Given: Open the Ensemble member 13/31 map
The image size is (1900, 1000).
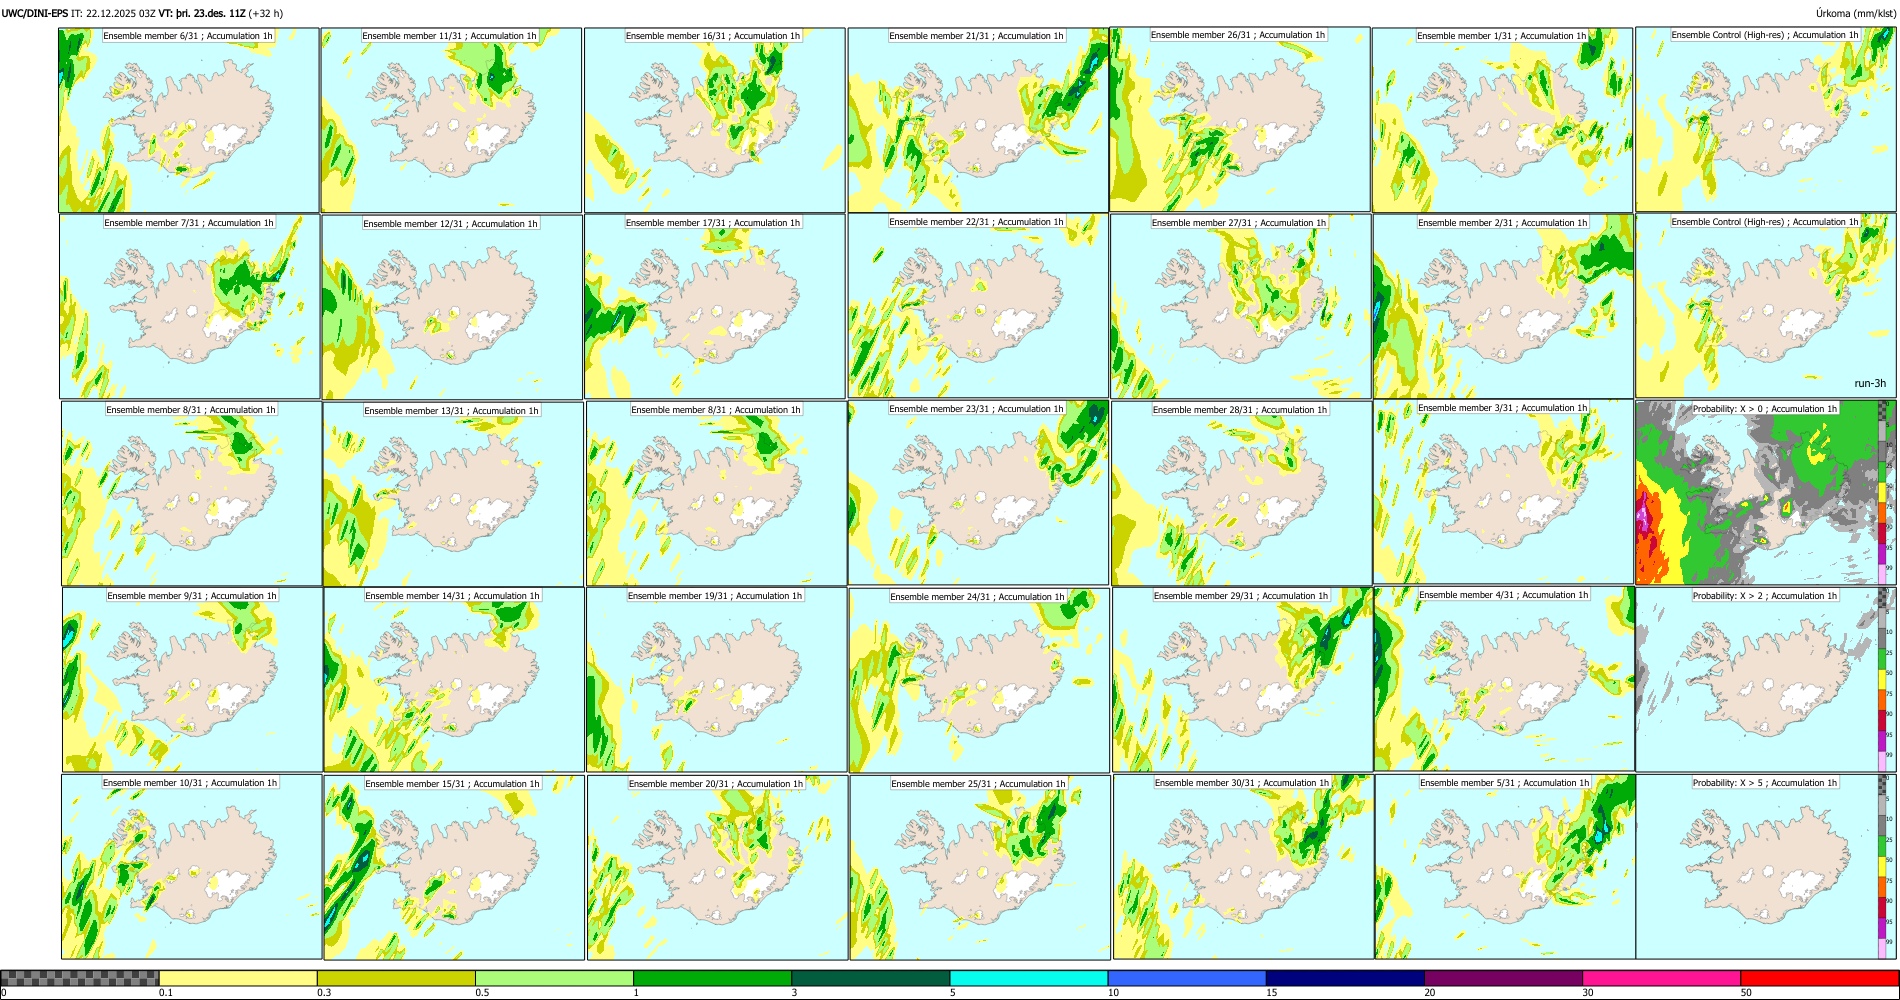Looking at the screenshot, I should pos(453,494).
